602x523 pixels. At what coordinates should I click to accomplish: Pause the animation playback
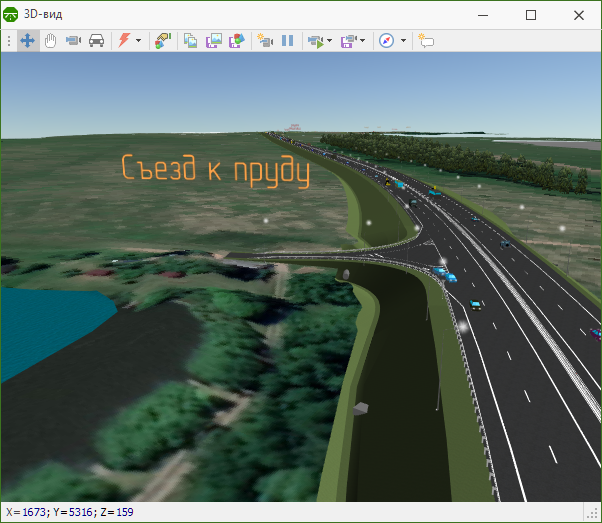pos(288,41)
